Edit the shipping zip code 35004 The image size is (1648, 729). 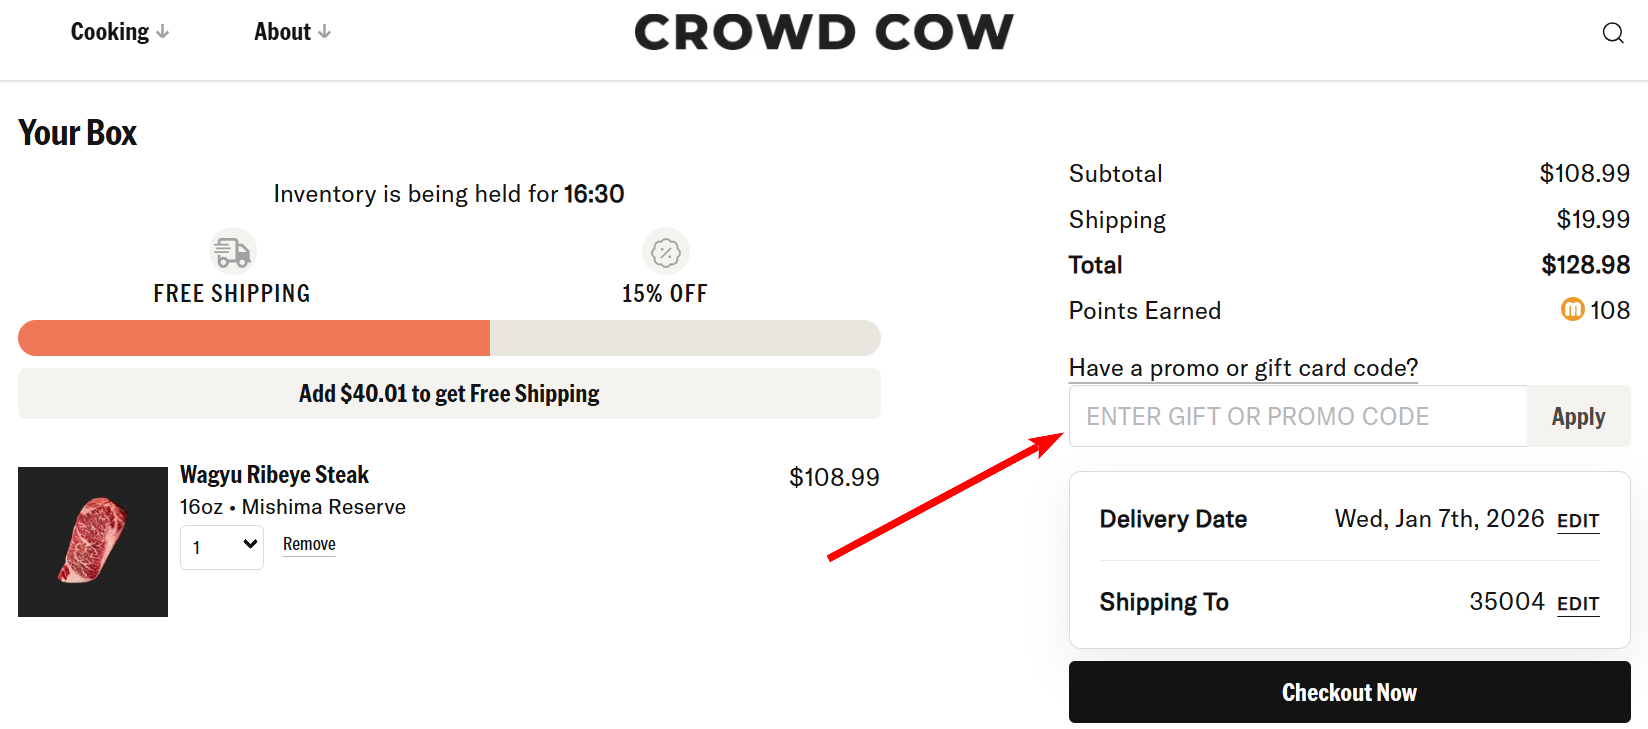pos(1578,604)
